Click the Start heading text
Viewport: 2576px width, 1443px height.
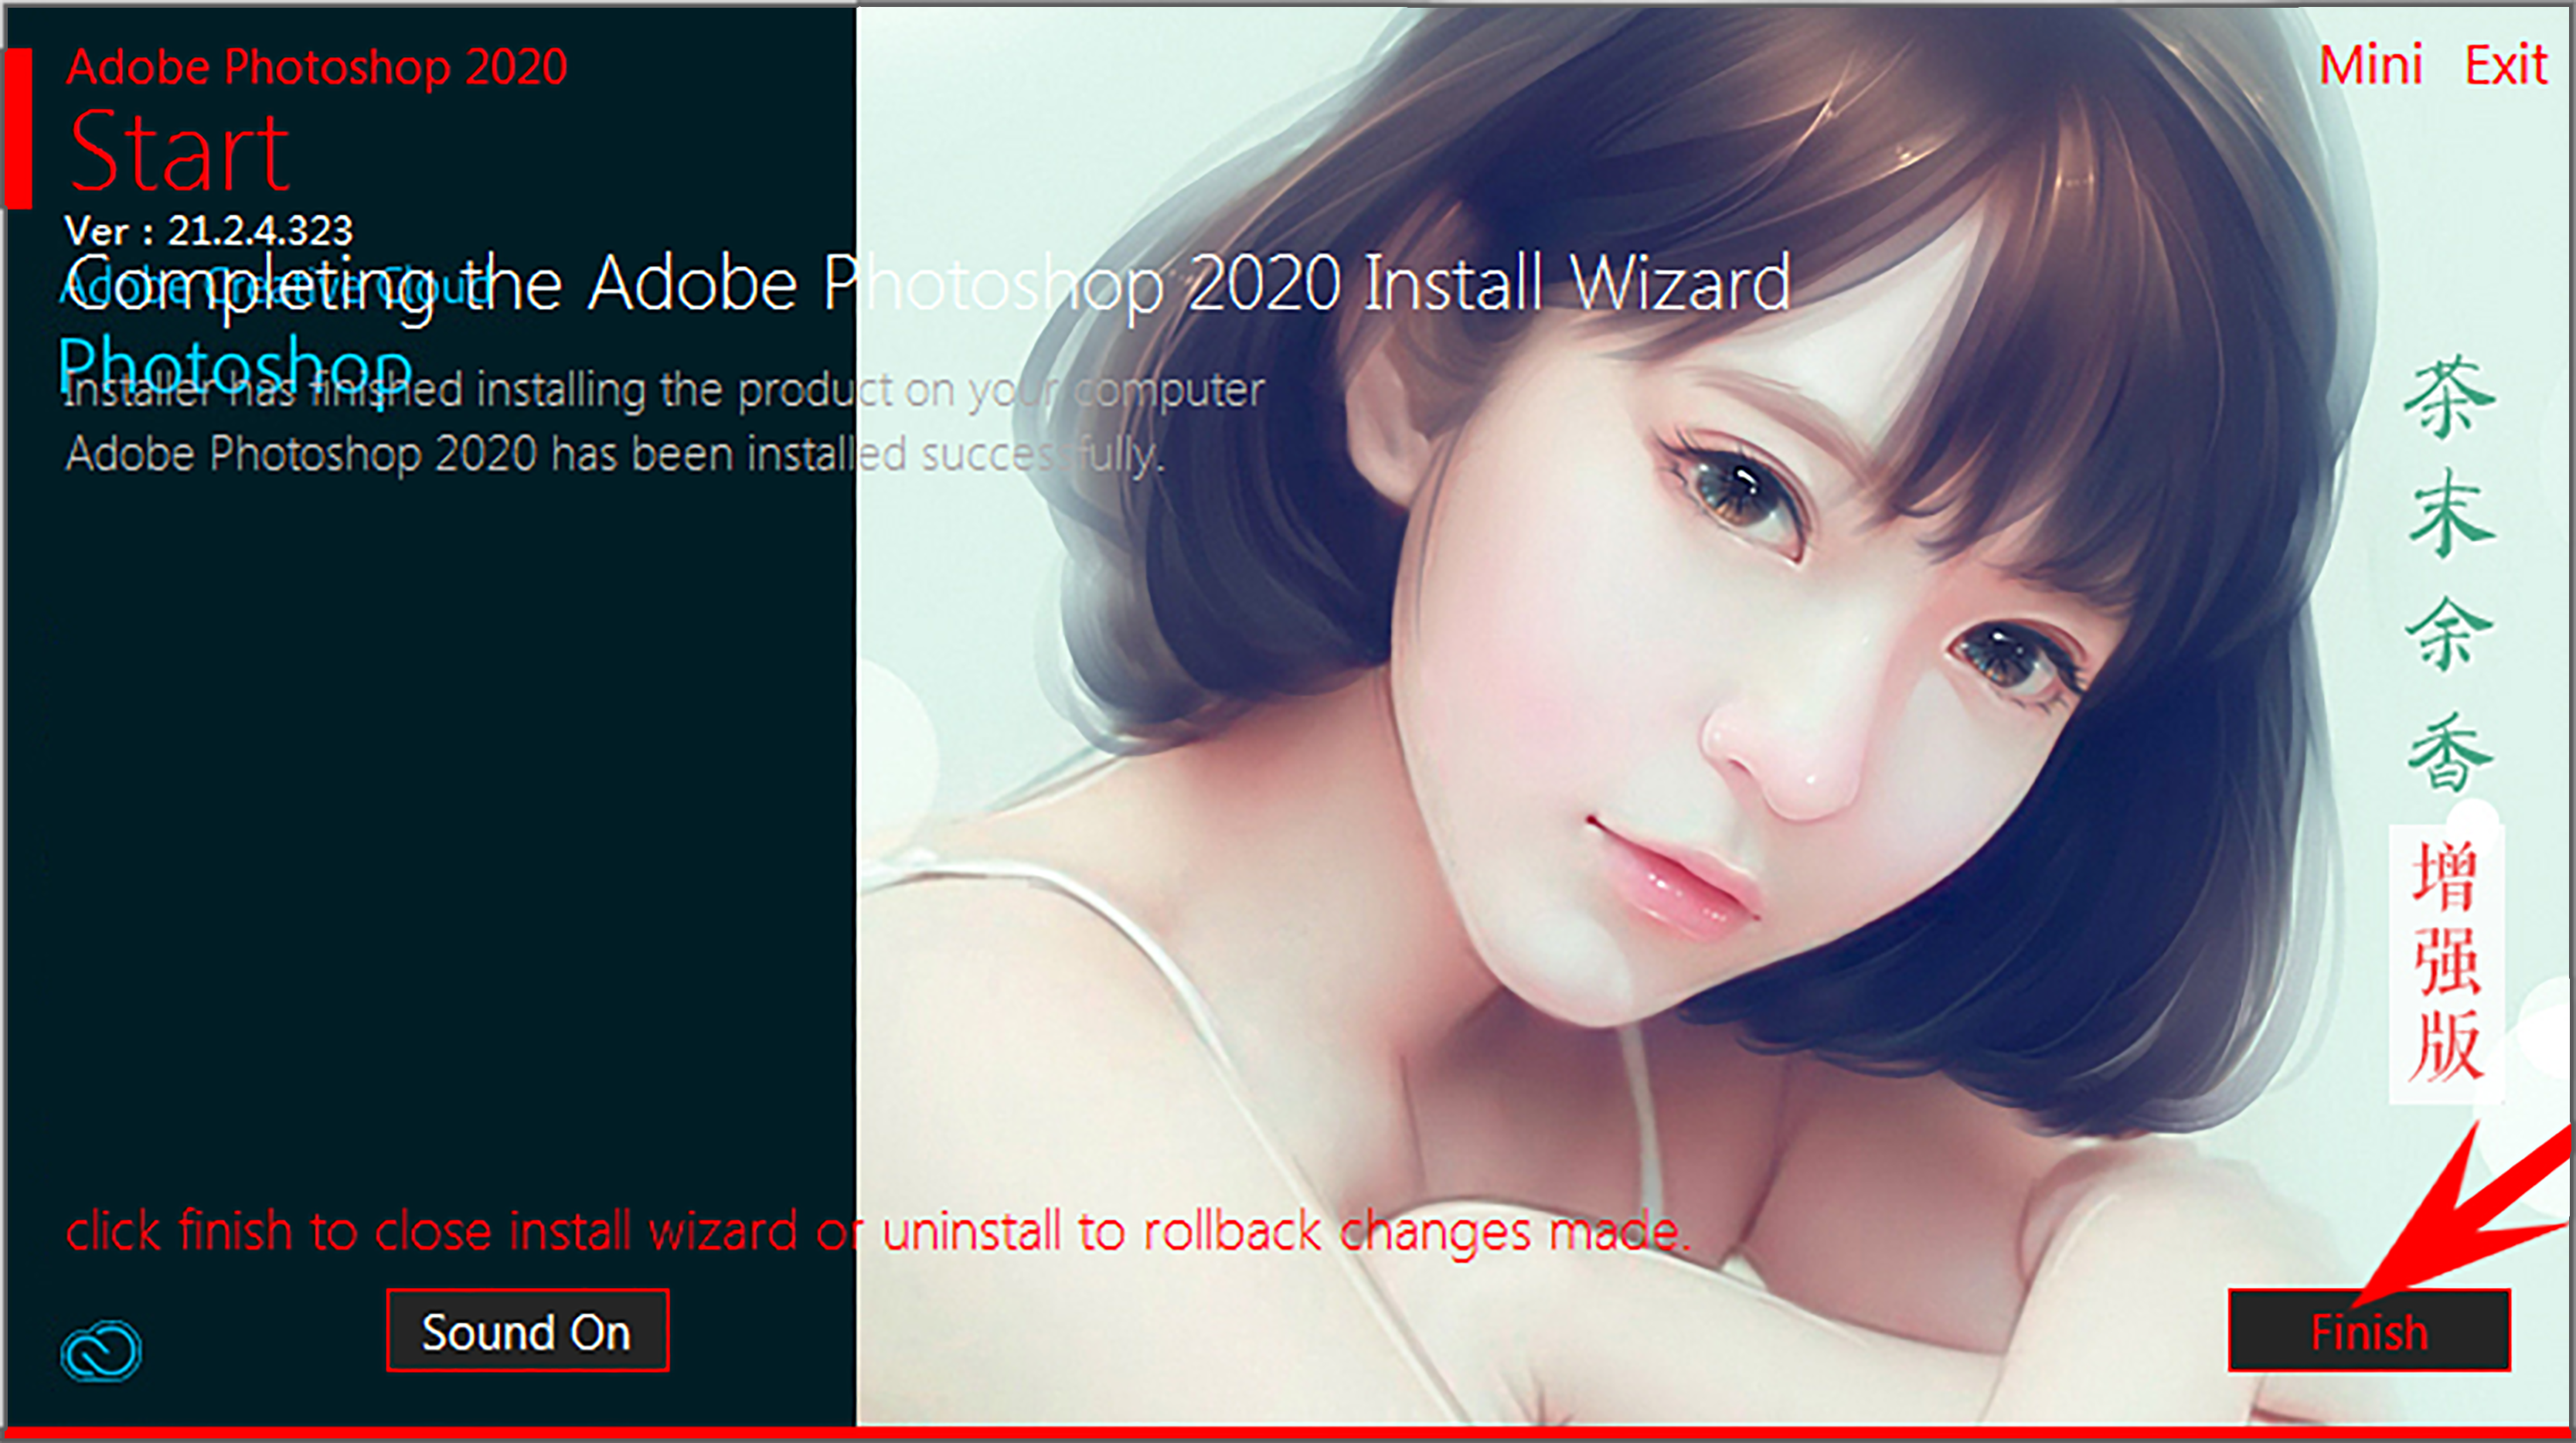pyautogui.click(x=182, y=148)
